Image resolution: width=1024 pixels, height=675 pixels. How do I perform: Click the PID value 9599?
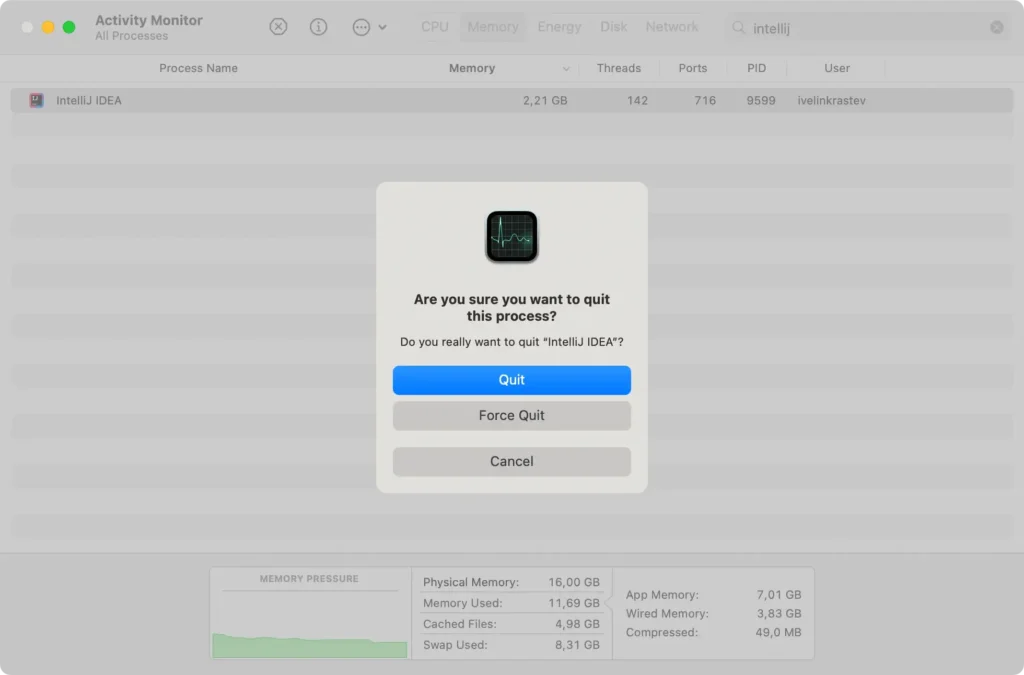pyautogui.click(x=761, y=101)
